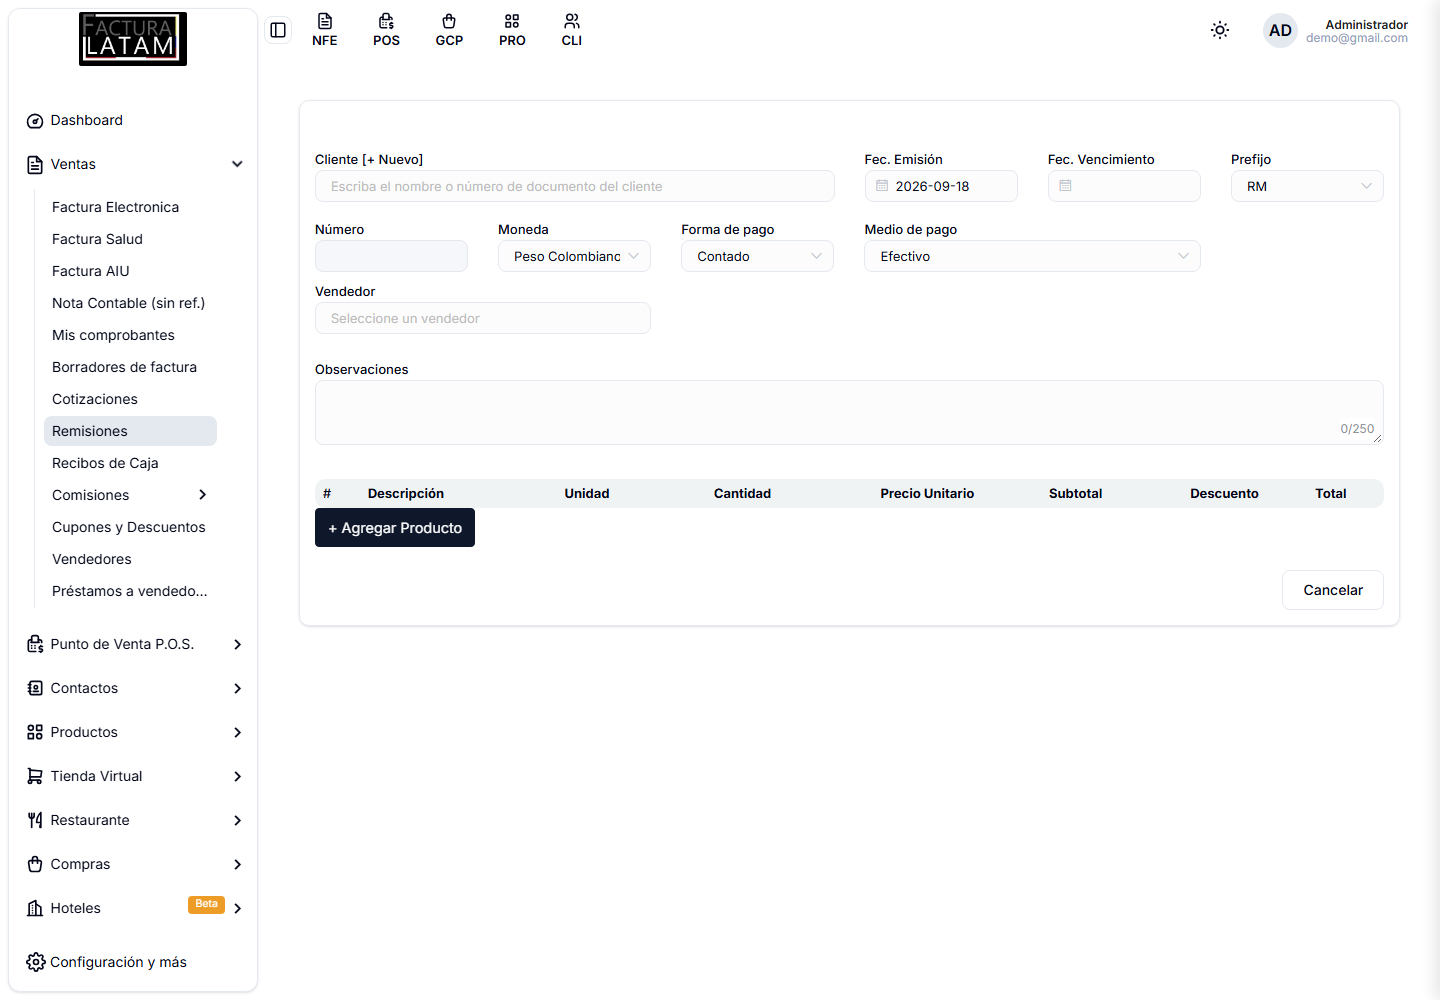Click the Cancelar button
The height and width of the screenshot is (1000, 1440).
pyautogui.click(x=1333, y=590)
